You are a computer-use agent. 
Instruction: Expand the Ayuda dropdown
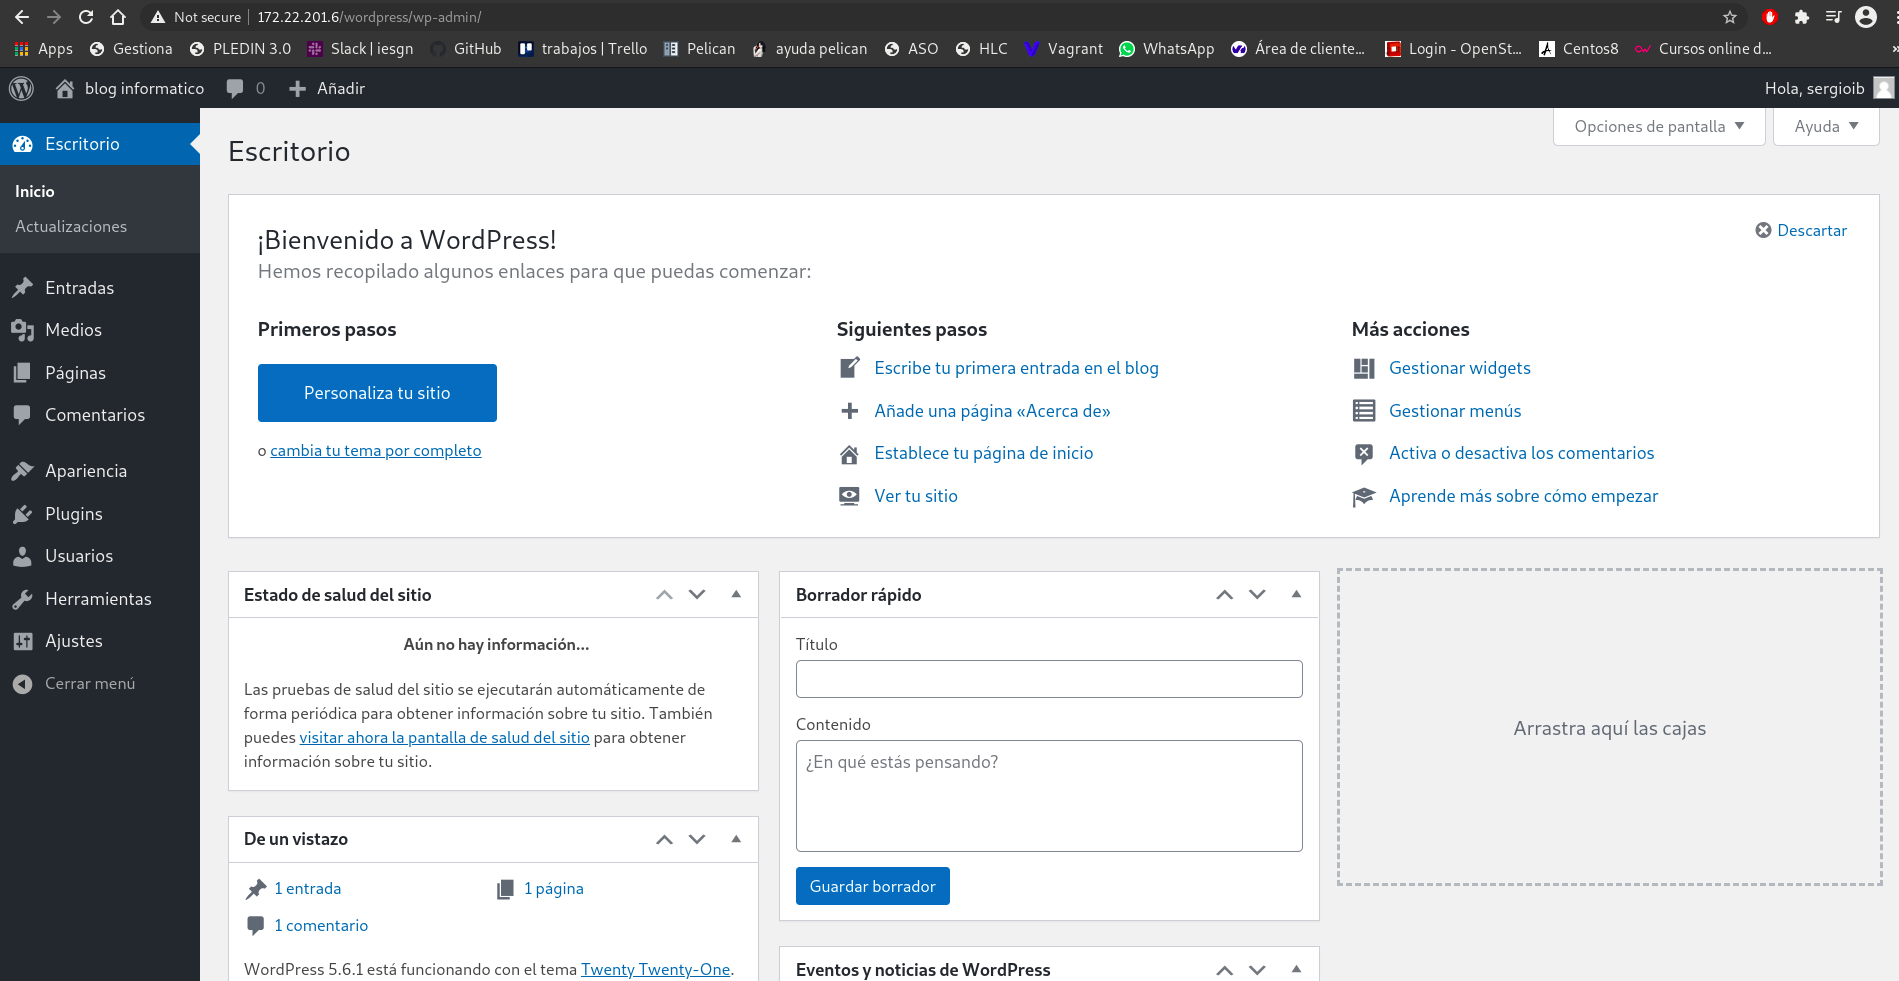(x=1824, y=126)
